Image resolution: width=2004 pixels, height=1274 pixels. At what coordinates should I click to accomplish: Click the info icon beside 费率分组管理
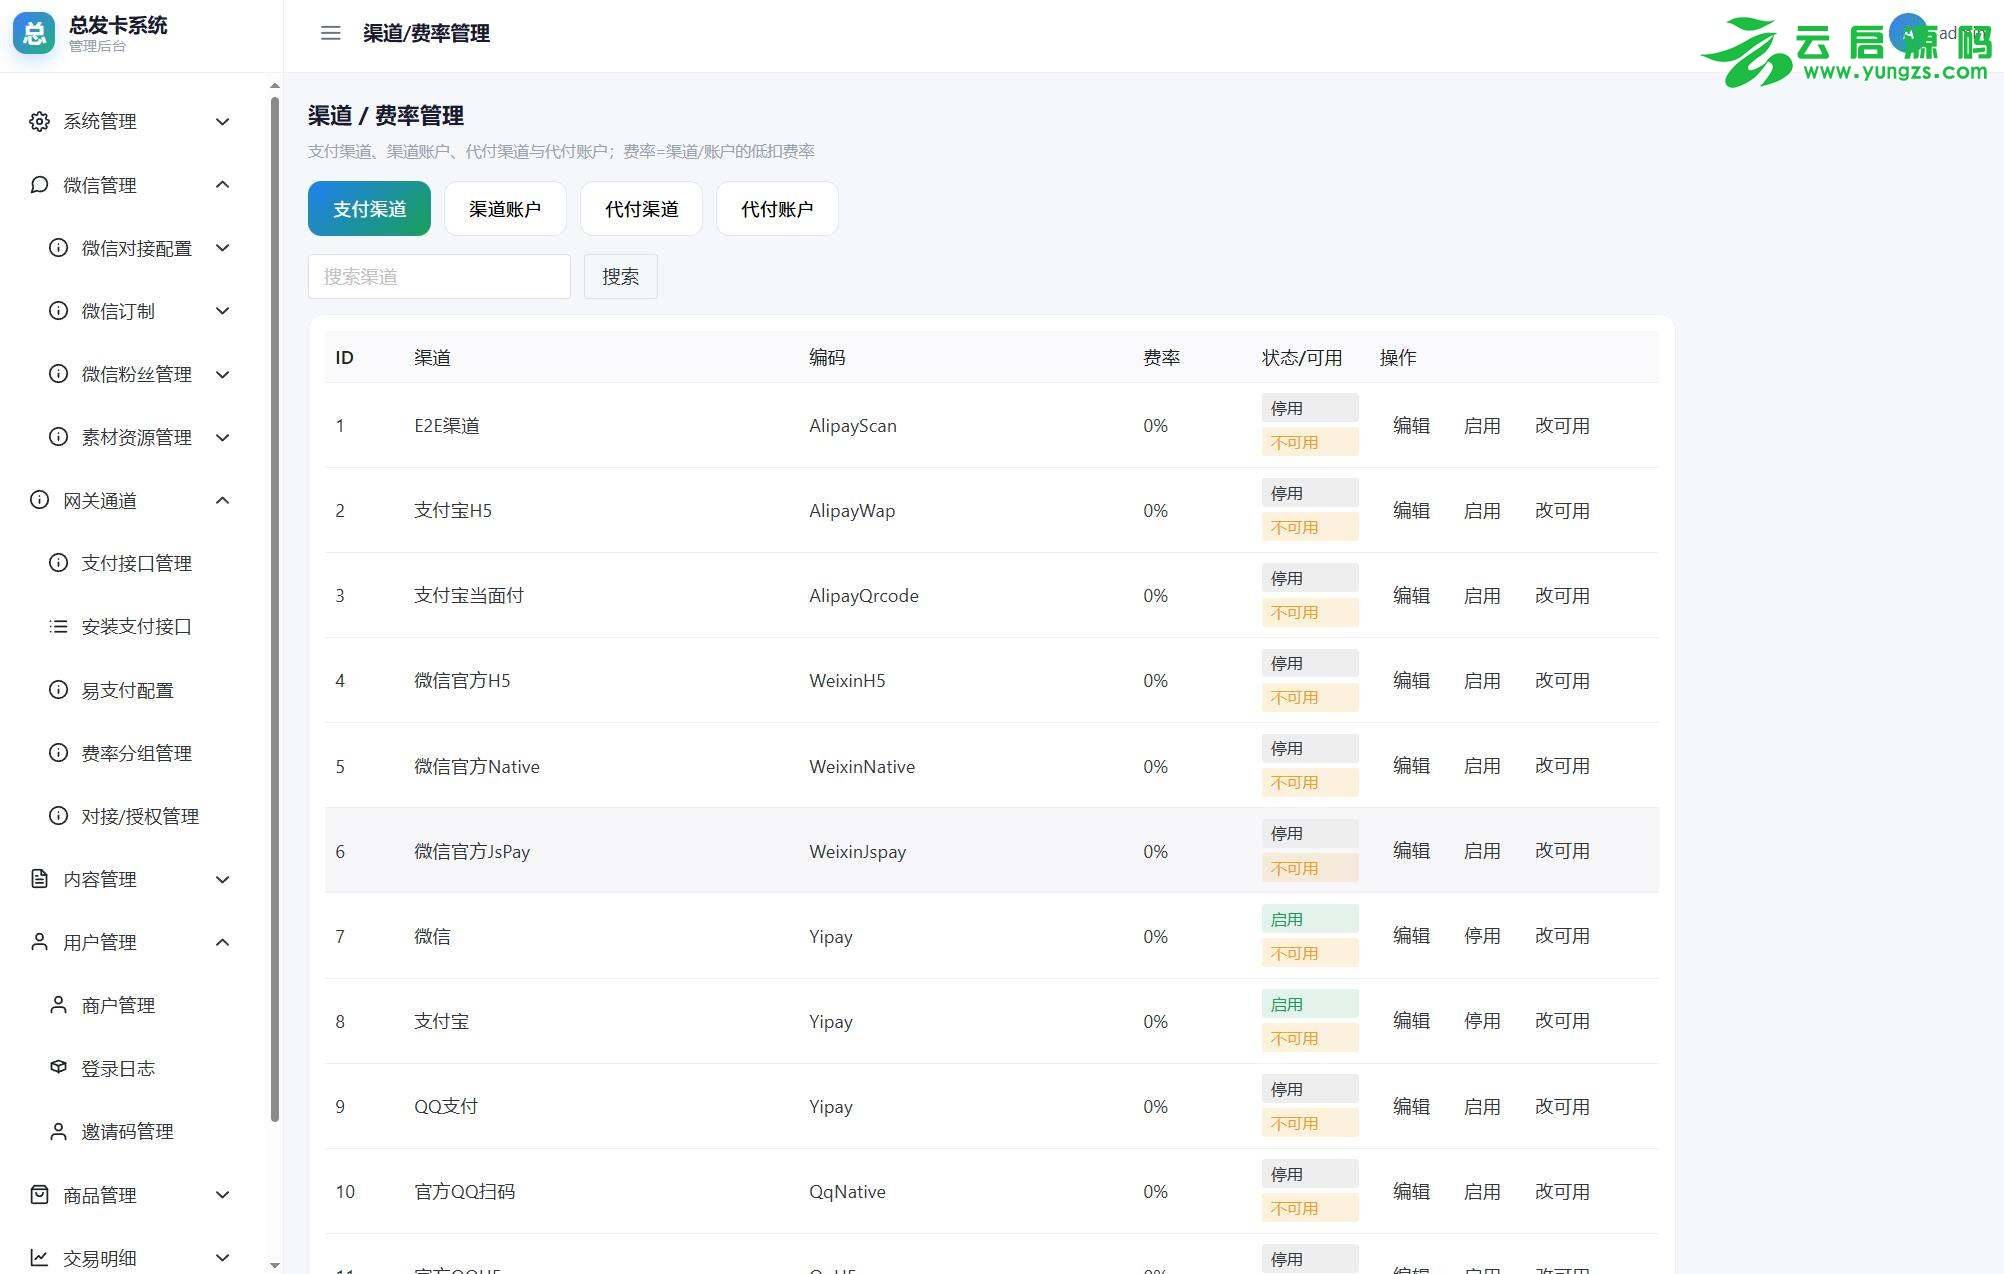click(x=58, y=753)
